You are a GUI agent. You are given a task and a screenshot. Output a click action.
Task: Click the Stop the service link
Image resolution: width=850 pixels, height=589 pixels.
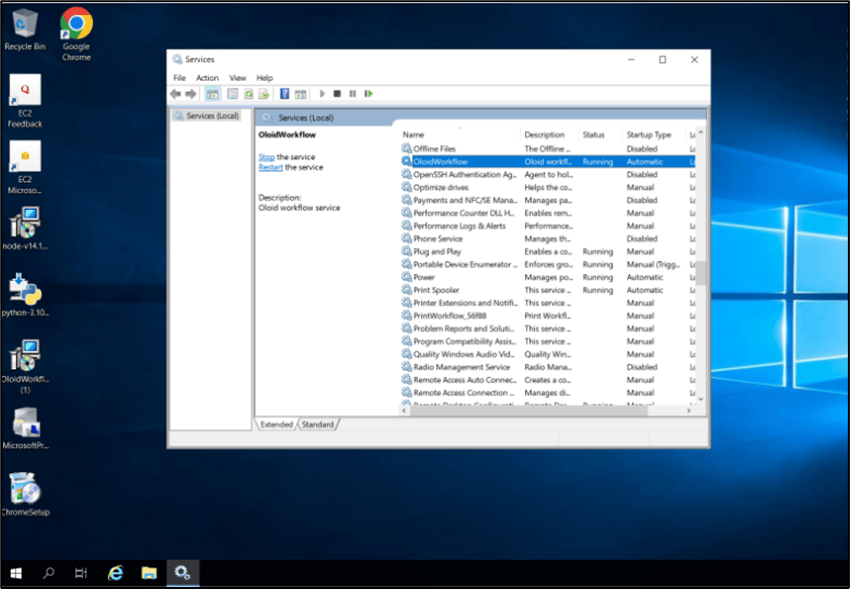266,157
